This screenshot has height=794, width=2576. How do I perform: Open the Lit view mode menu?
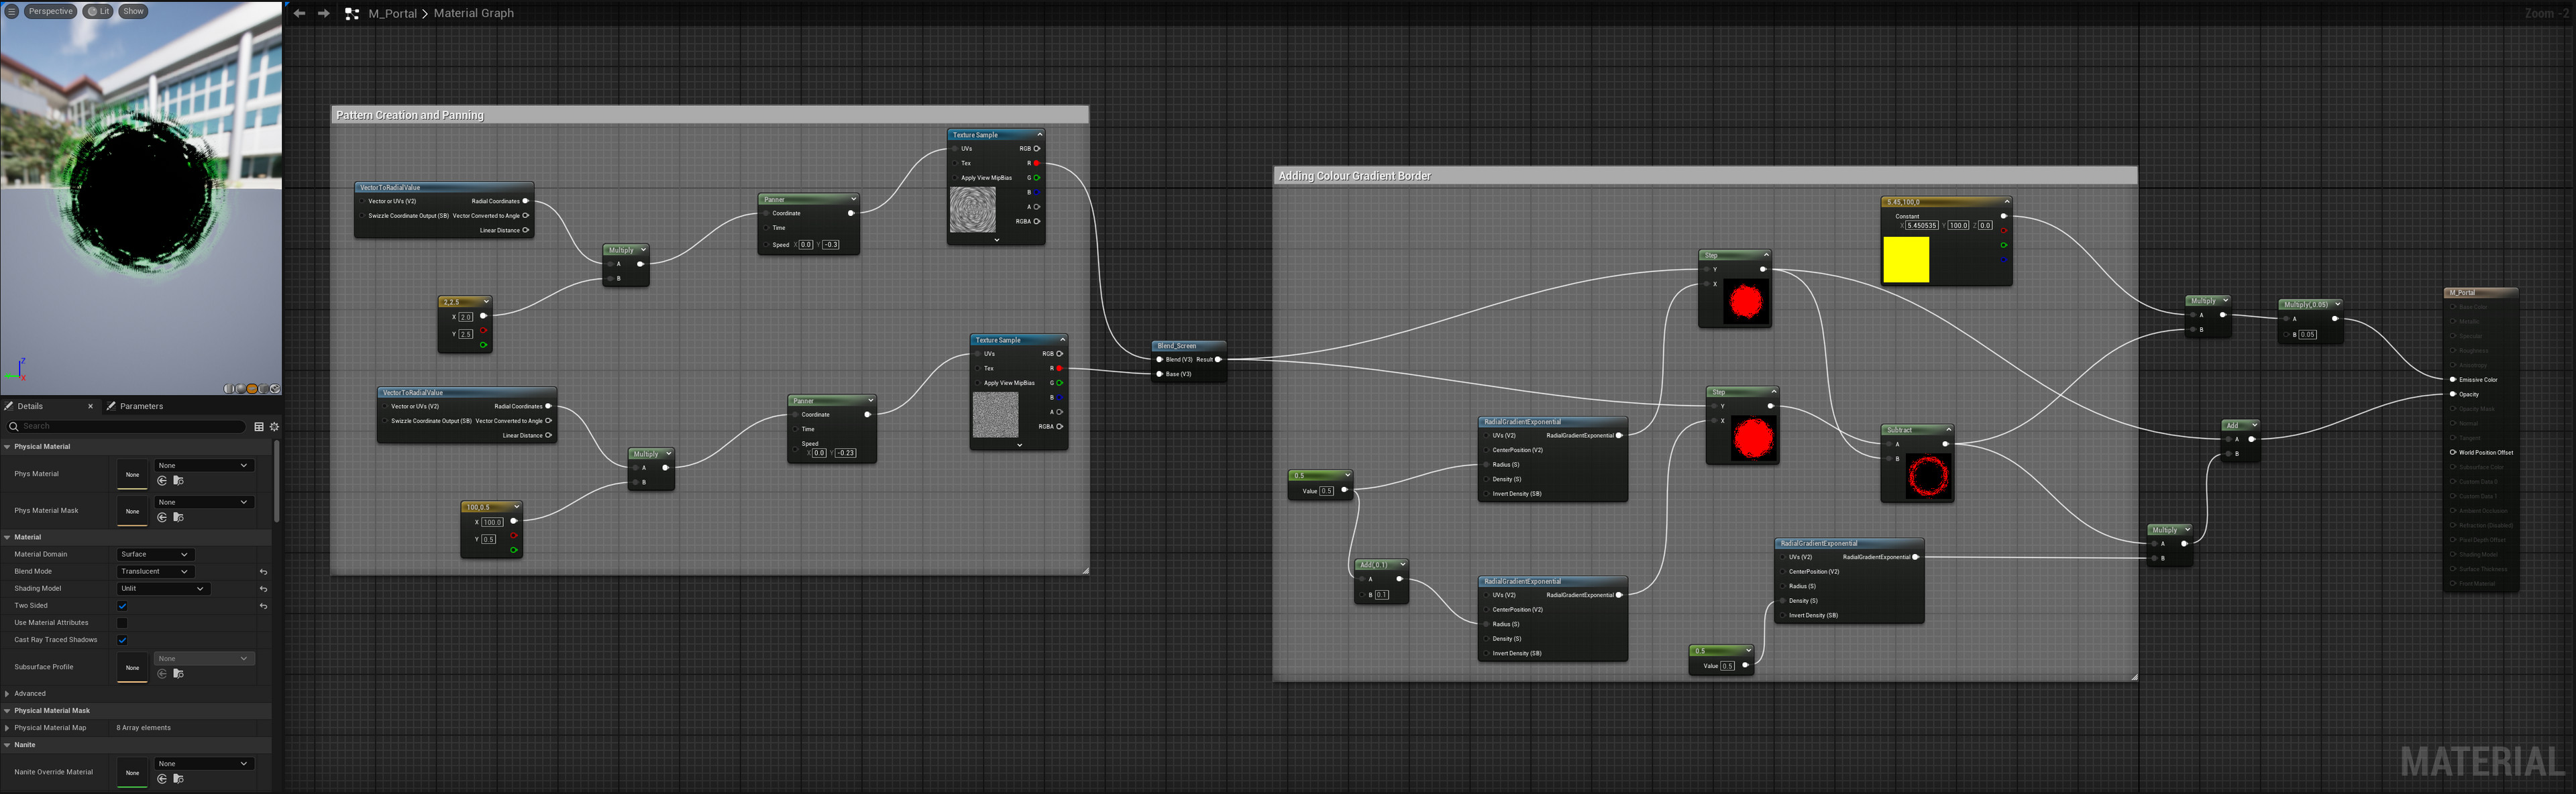pyautogui.click(x=98, y=11)
